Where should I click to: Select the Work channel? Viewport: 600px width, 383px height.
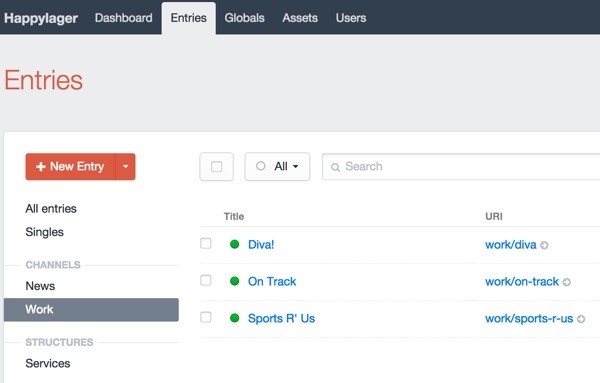(91, 310)
